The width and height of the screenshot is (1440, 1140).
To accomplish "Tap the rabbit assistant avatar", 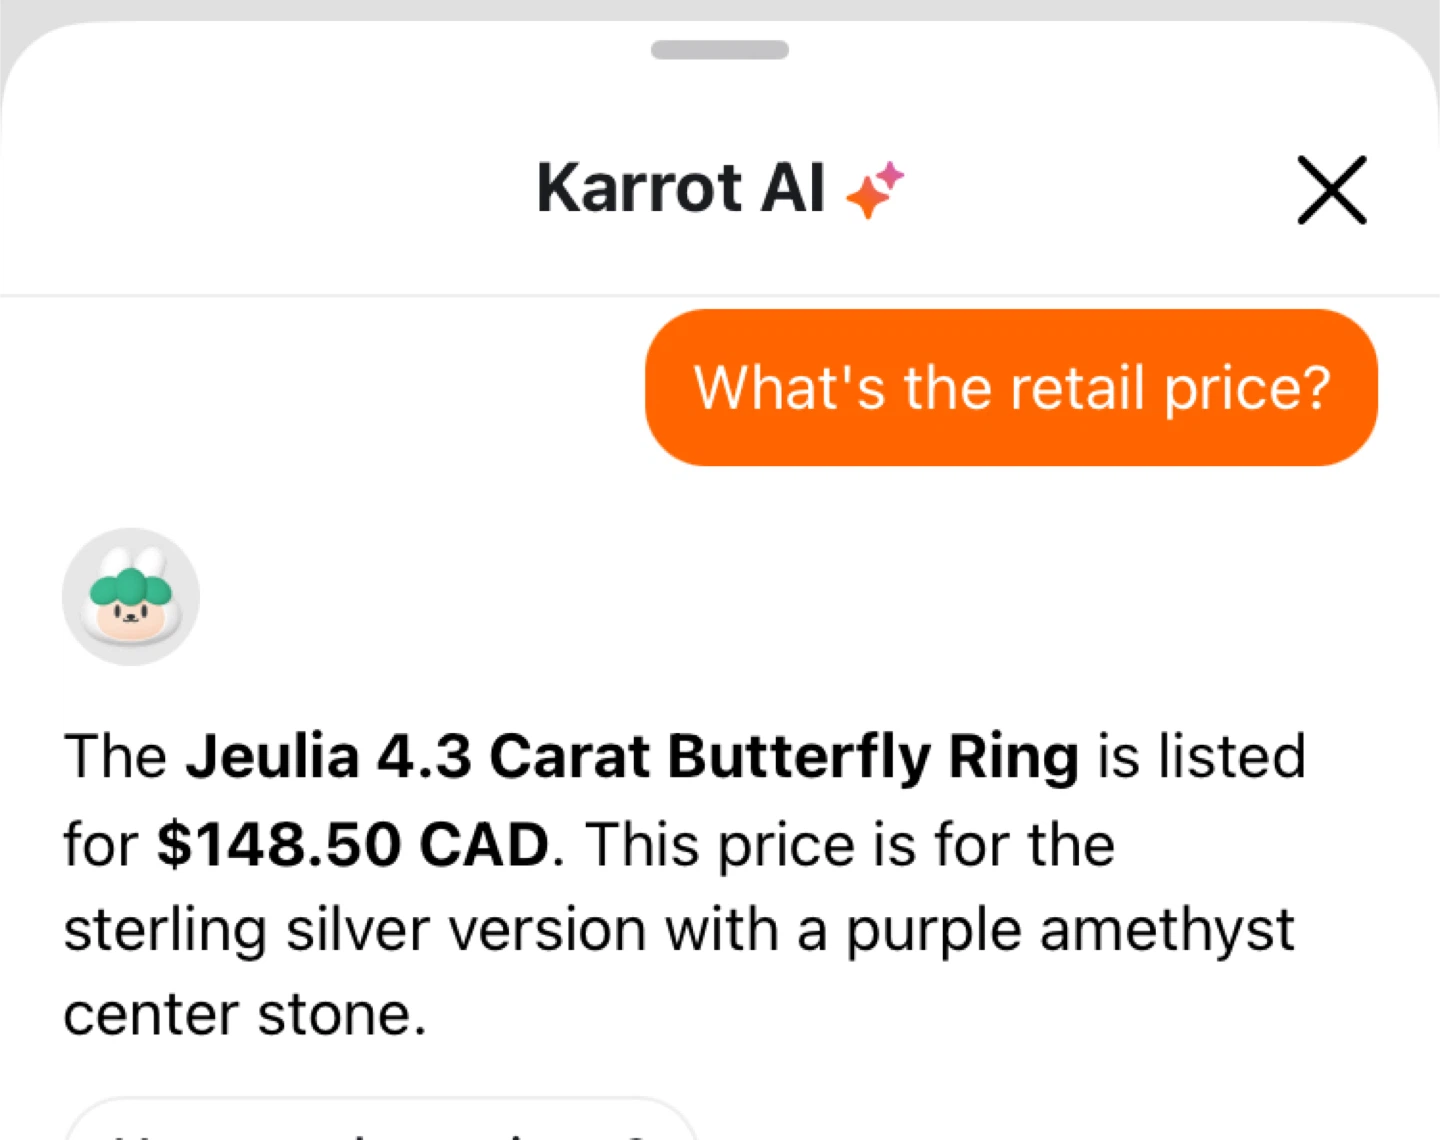I will pyautogui.click(x=131, y=597).
